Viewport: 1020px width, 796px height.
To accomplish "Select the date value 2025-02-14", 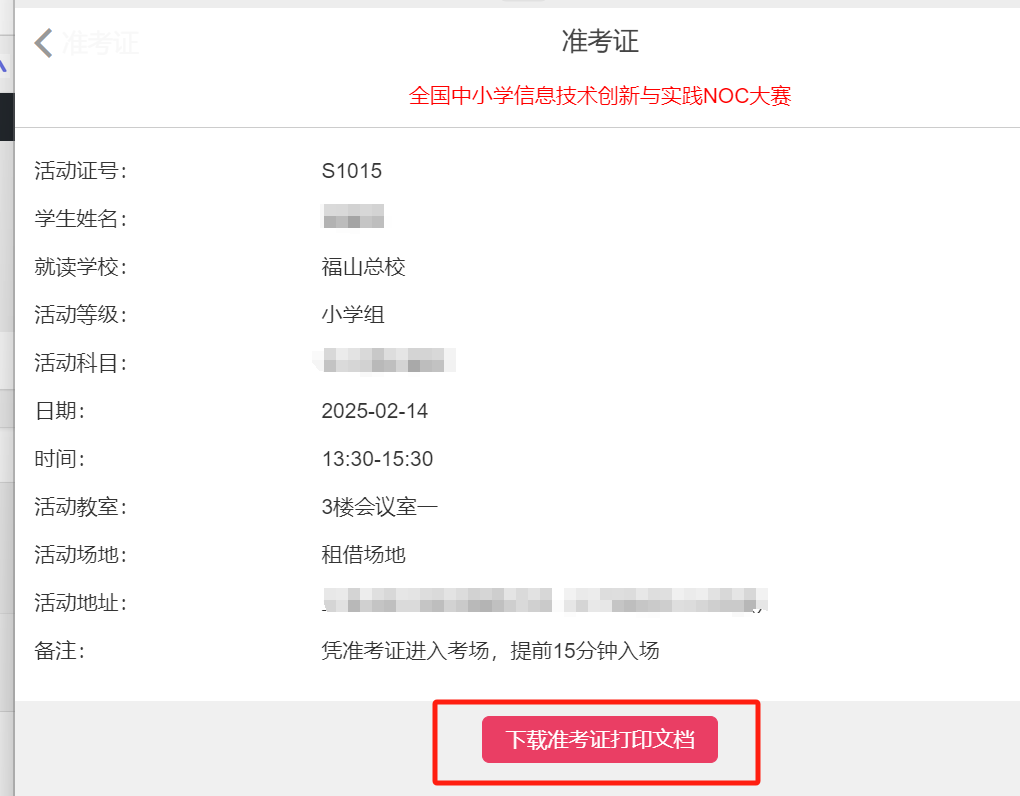I will pos(375,411).
